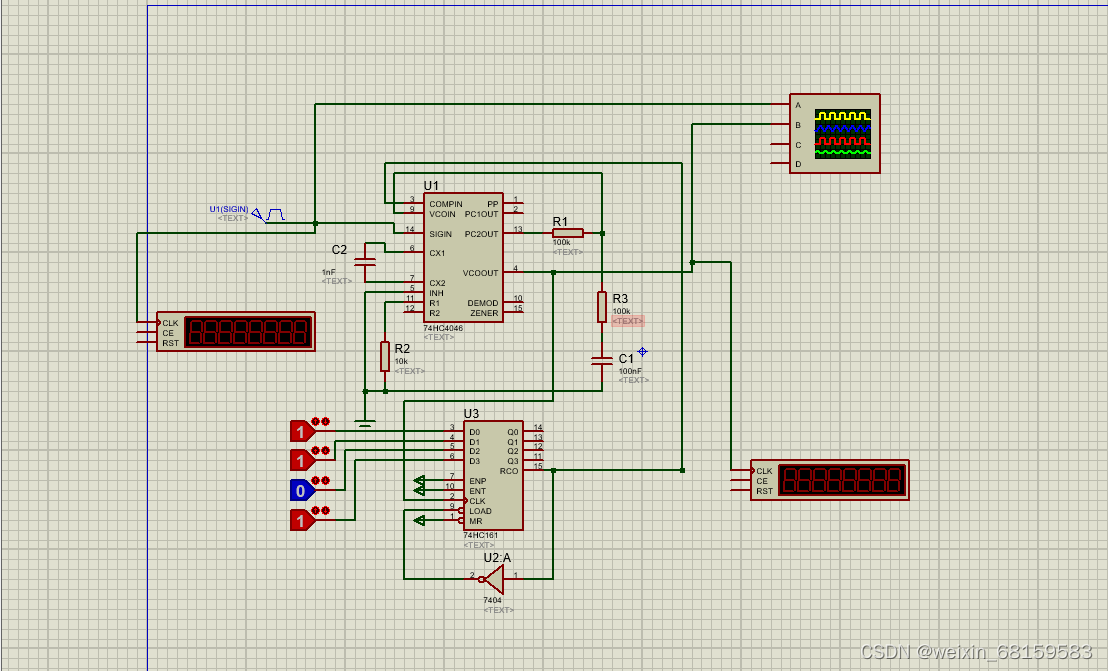The width and height of the screenshot is (1108, 671).
Task: Select capacitor C2 symbol
Action: [x=365, y=262]
